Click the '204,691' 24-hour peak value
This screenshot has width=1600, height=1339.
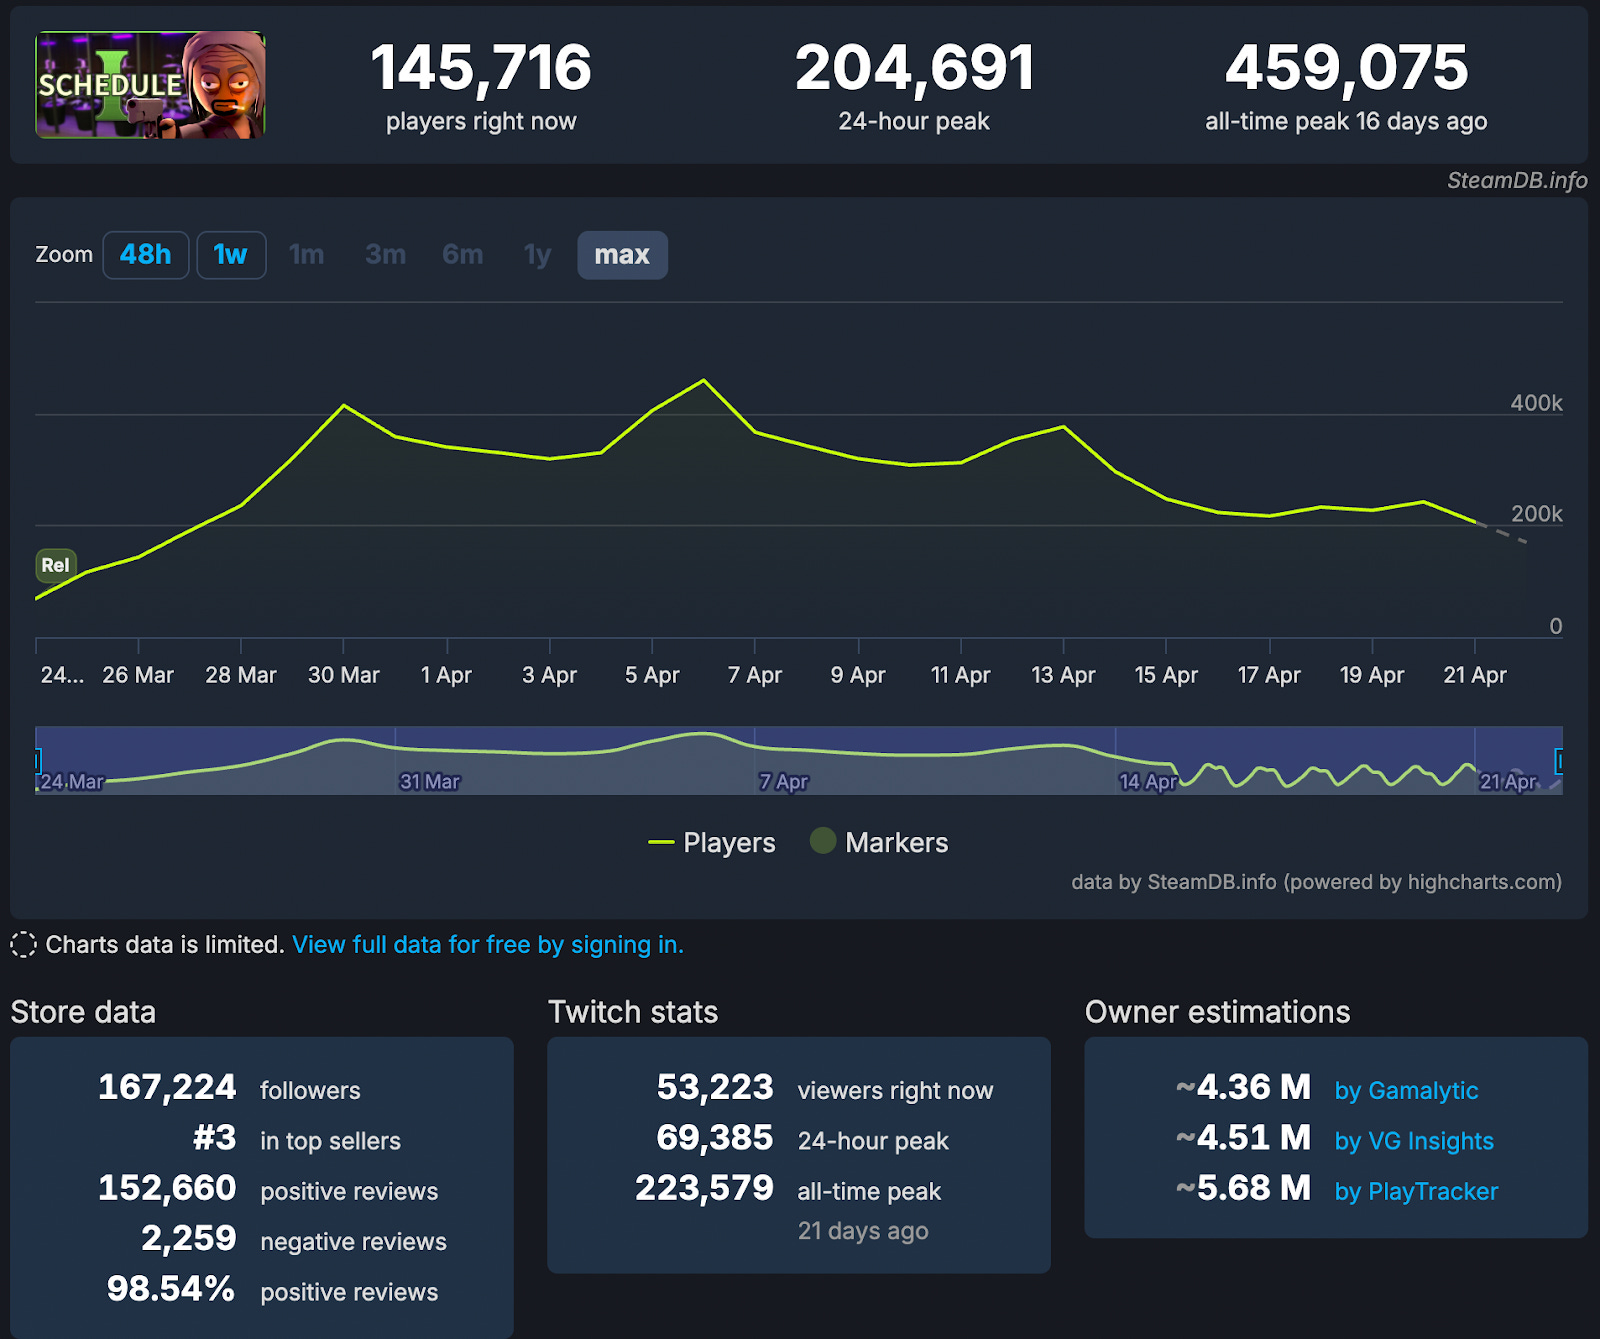click(x=915, y=68)
